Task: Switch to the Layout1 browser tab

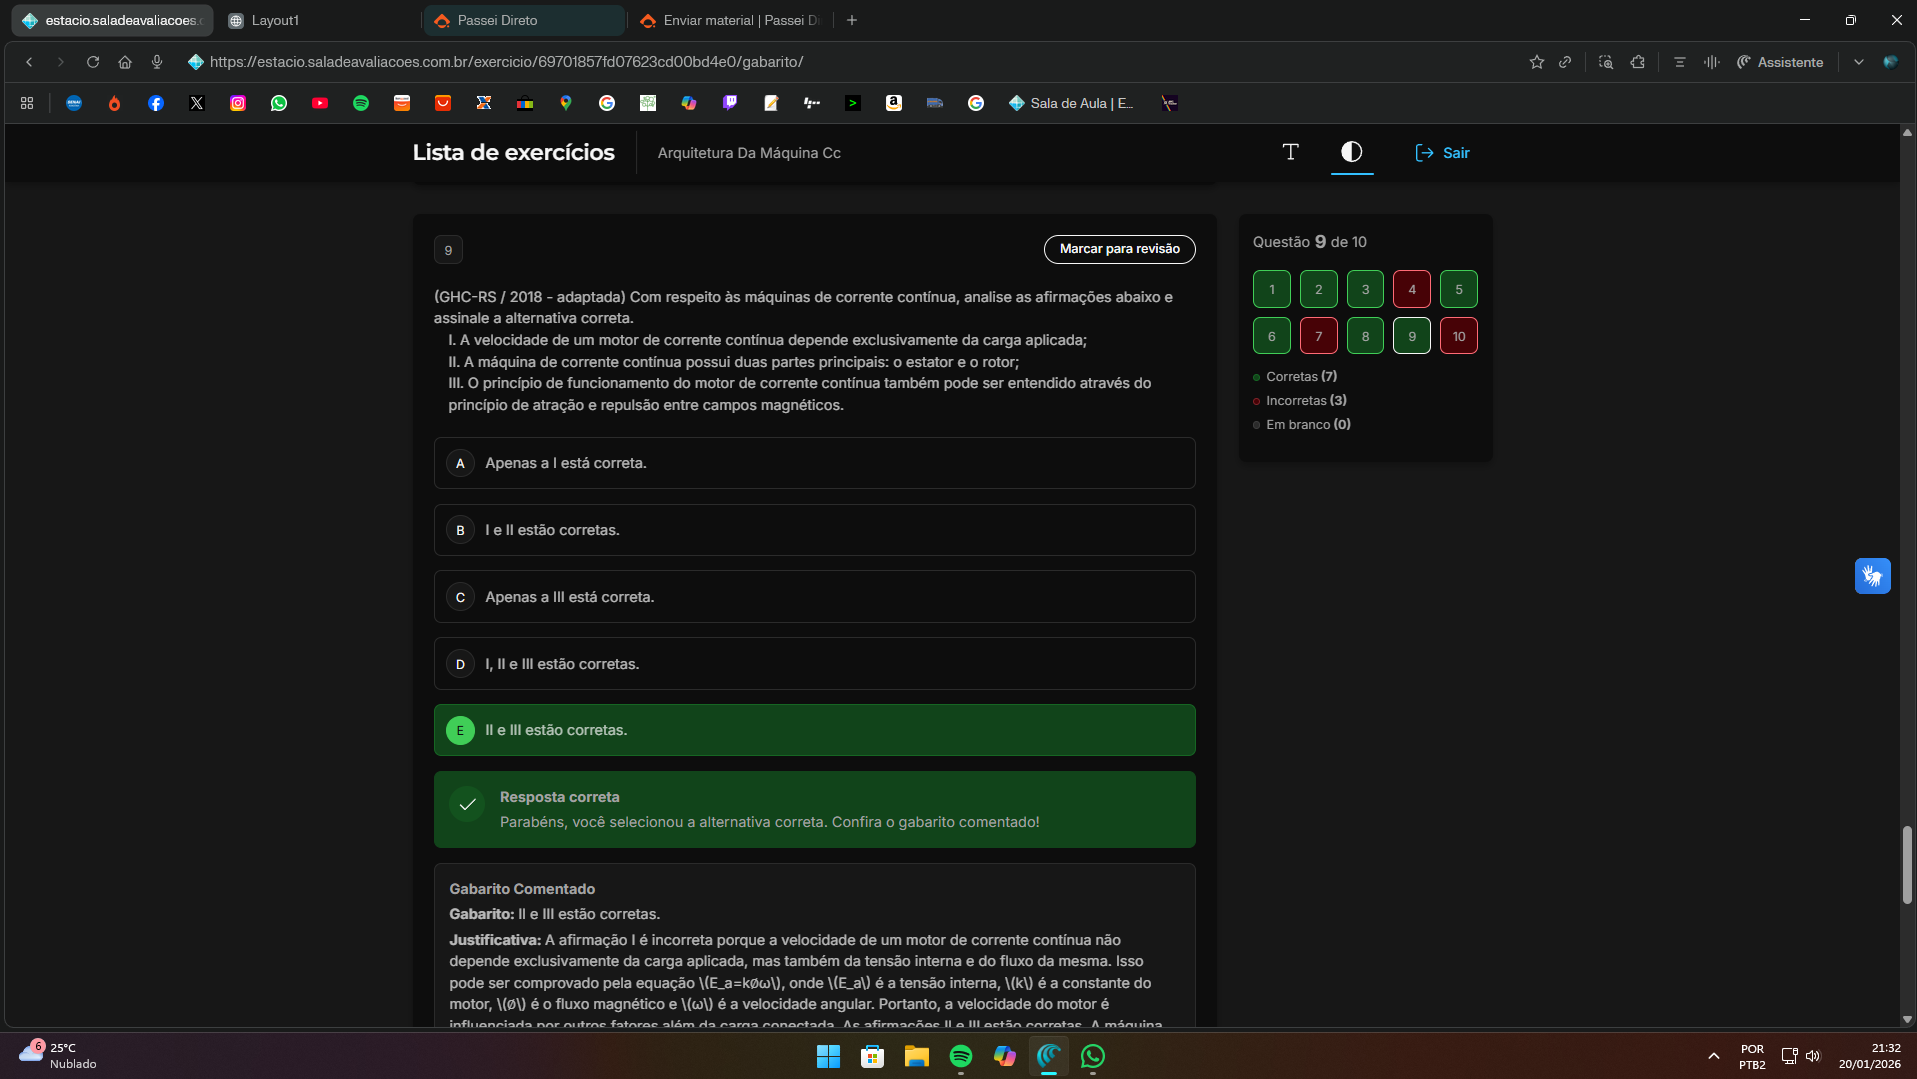Action: click(318, 20)
